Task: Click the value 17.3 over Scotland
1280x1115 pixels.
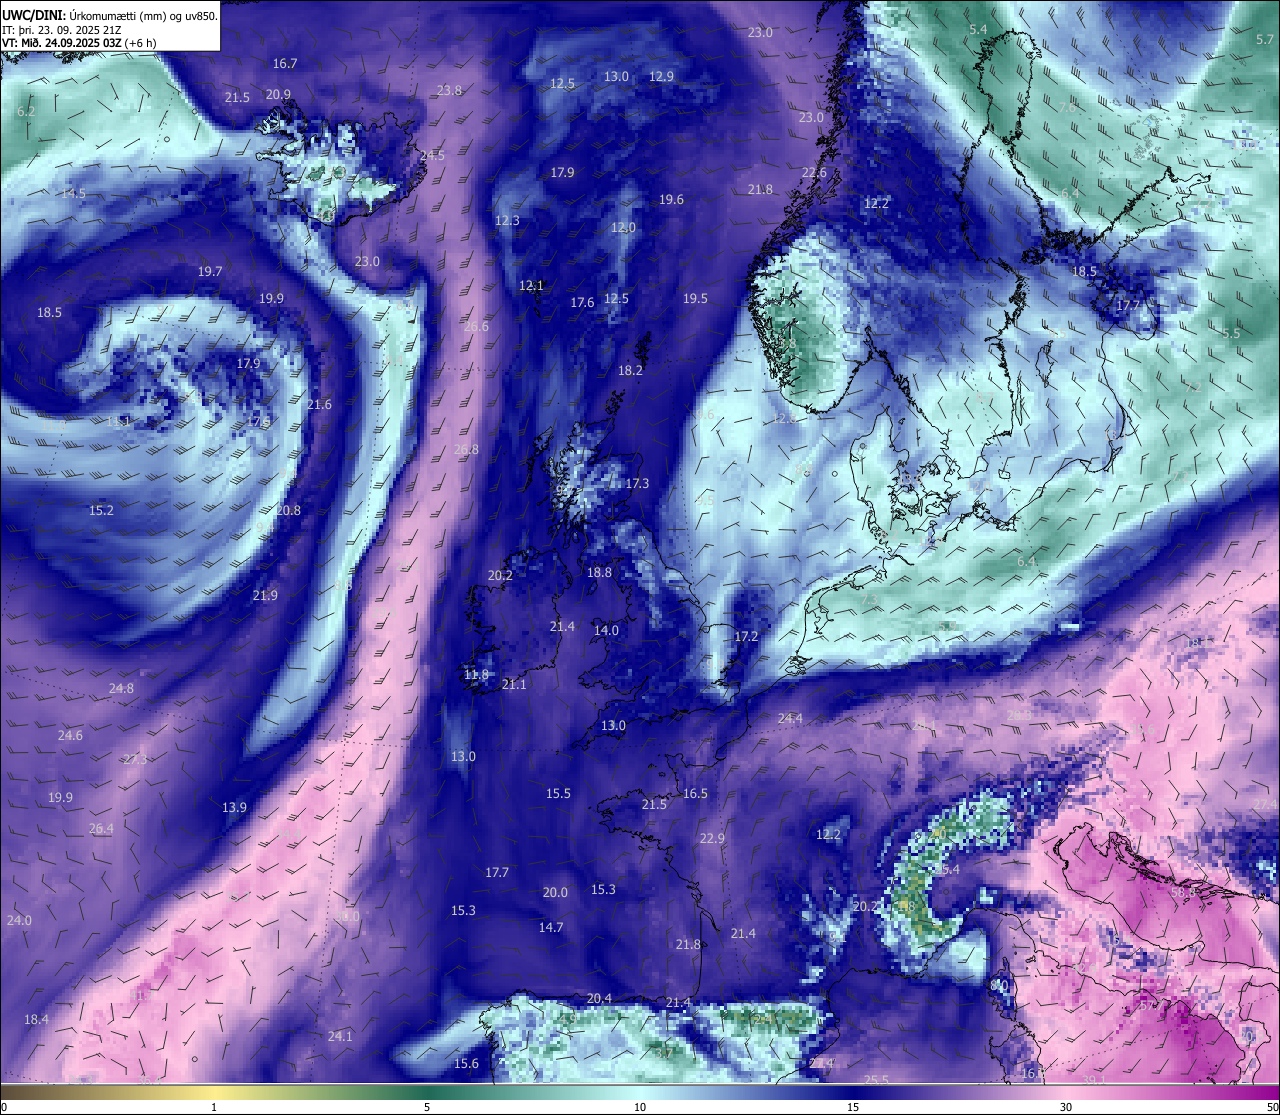Action: coord(637,484)
